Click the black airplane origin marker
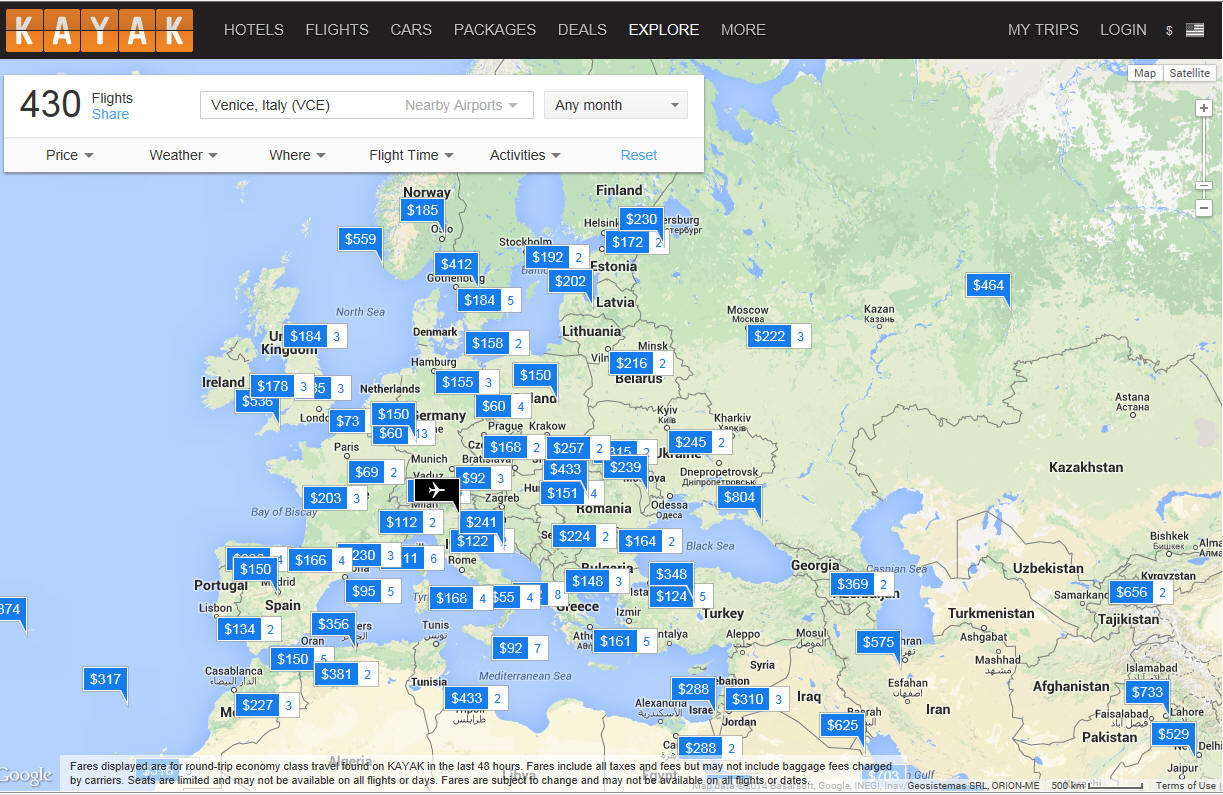This screenshot has width=1223, height=795. [x=436, y=490]
